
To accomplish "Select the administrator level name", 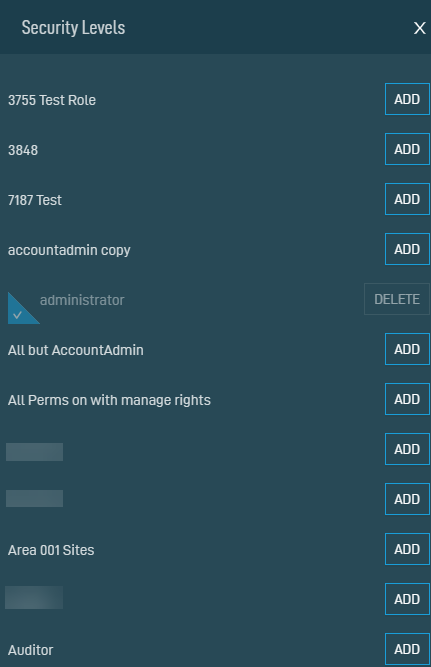I will [x=82, y=300].
